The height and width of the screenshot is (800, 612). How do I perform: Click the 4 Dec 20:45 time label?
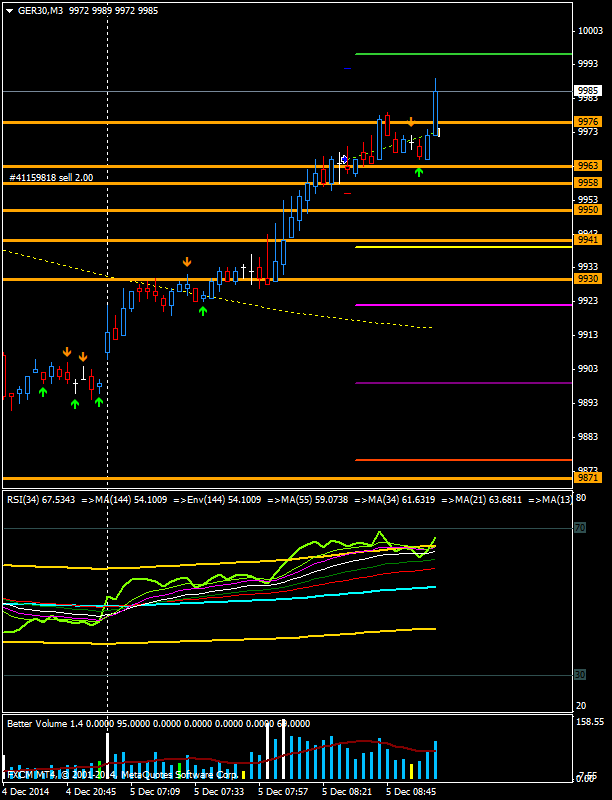(92, 791)
